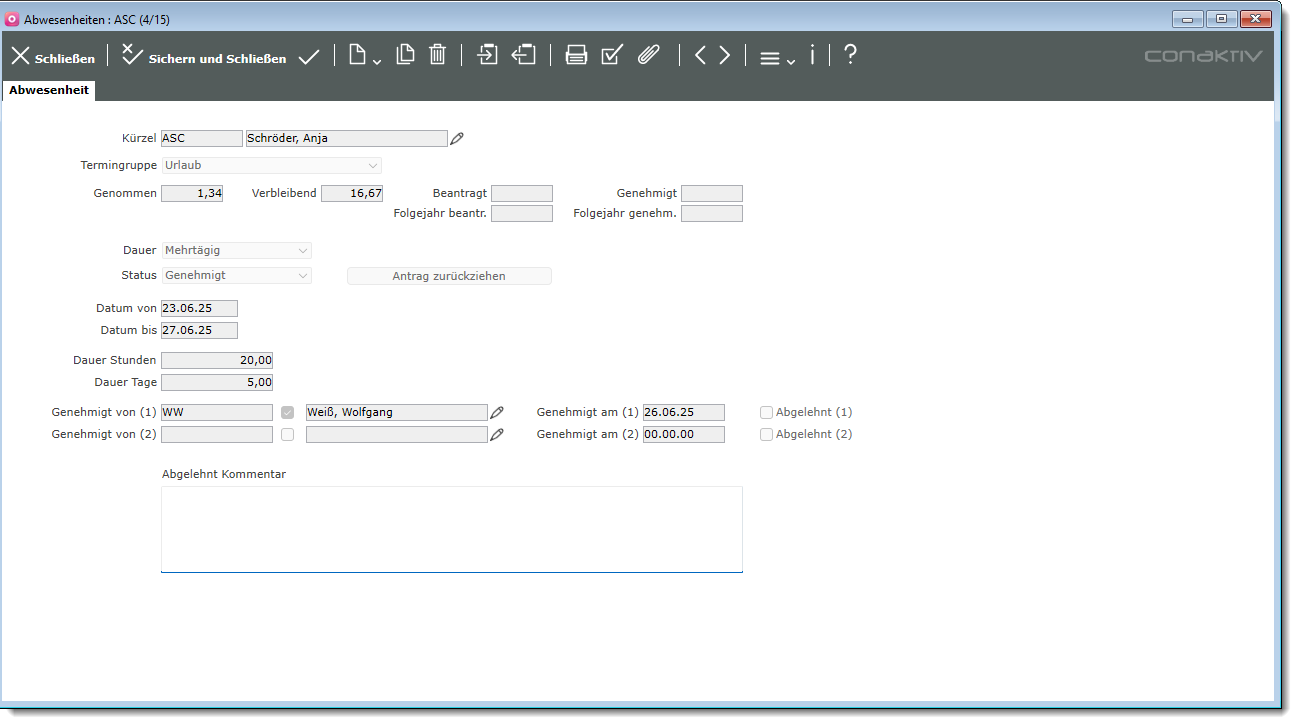
Task: Click the trash delete icon in toolbar
Action: click(x=437, y=55)
